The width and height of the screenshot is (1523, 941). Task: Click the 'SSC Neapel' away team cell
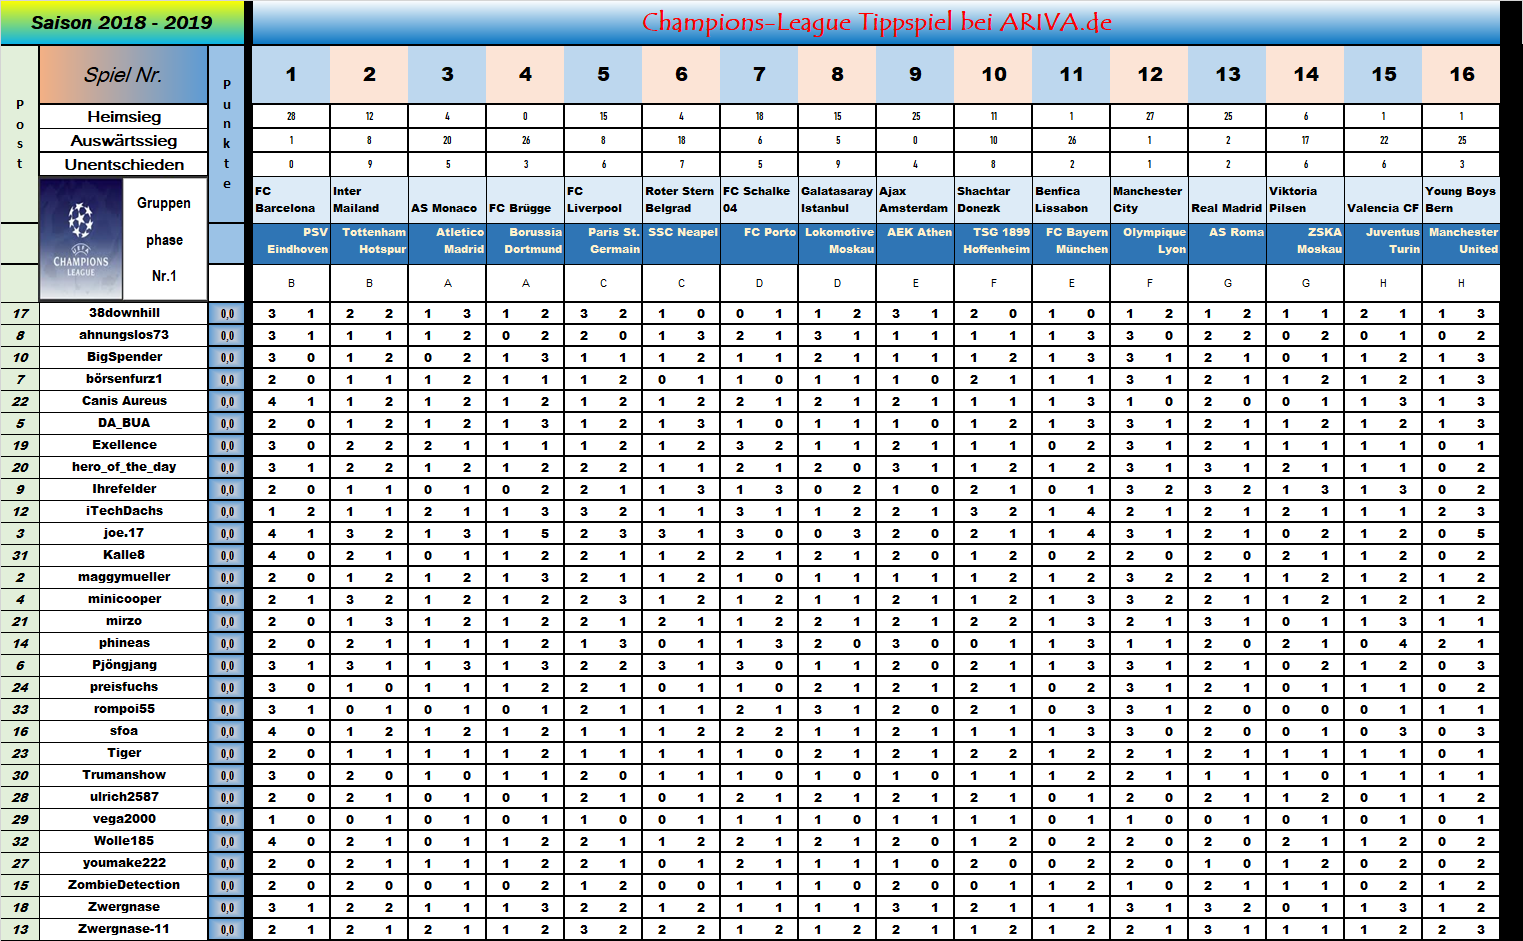click(x=681, y=244)
